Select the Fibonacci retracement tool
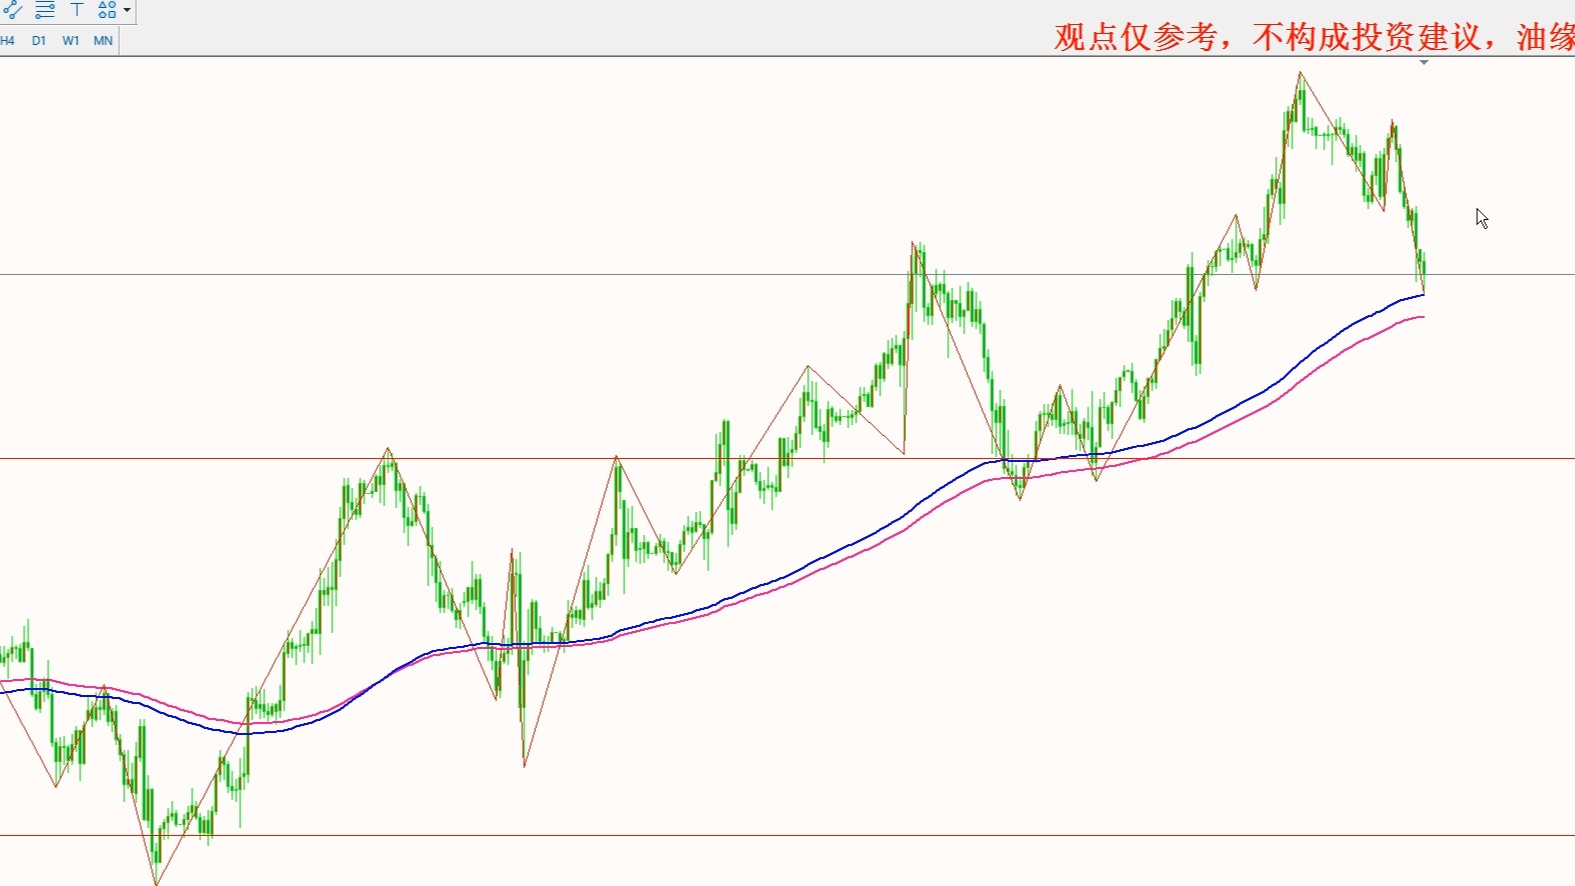 point(45,10)
